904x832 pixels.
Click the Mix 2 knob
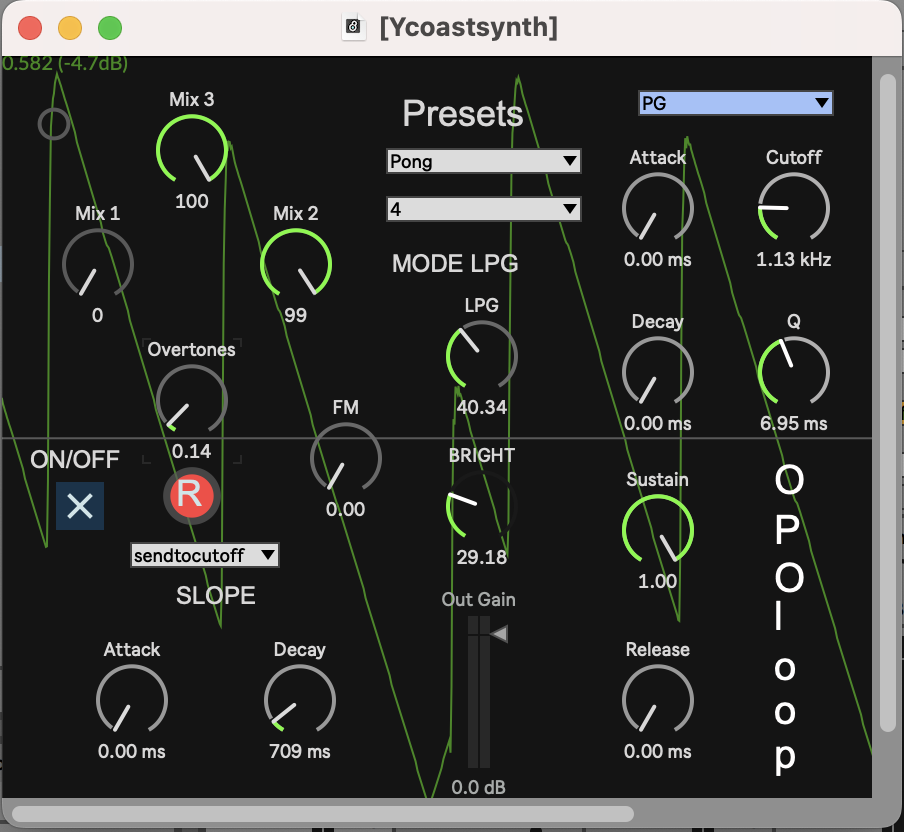pos(296,264)
